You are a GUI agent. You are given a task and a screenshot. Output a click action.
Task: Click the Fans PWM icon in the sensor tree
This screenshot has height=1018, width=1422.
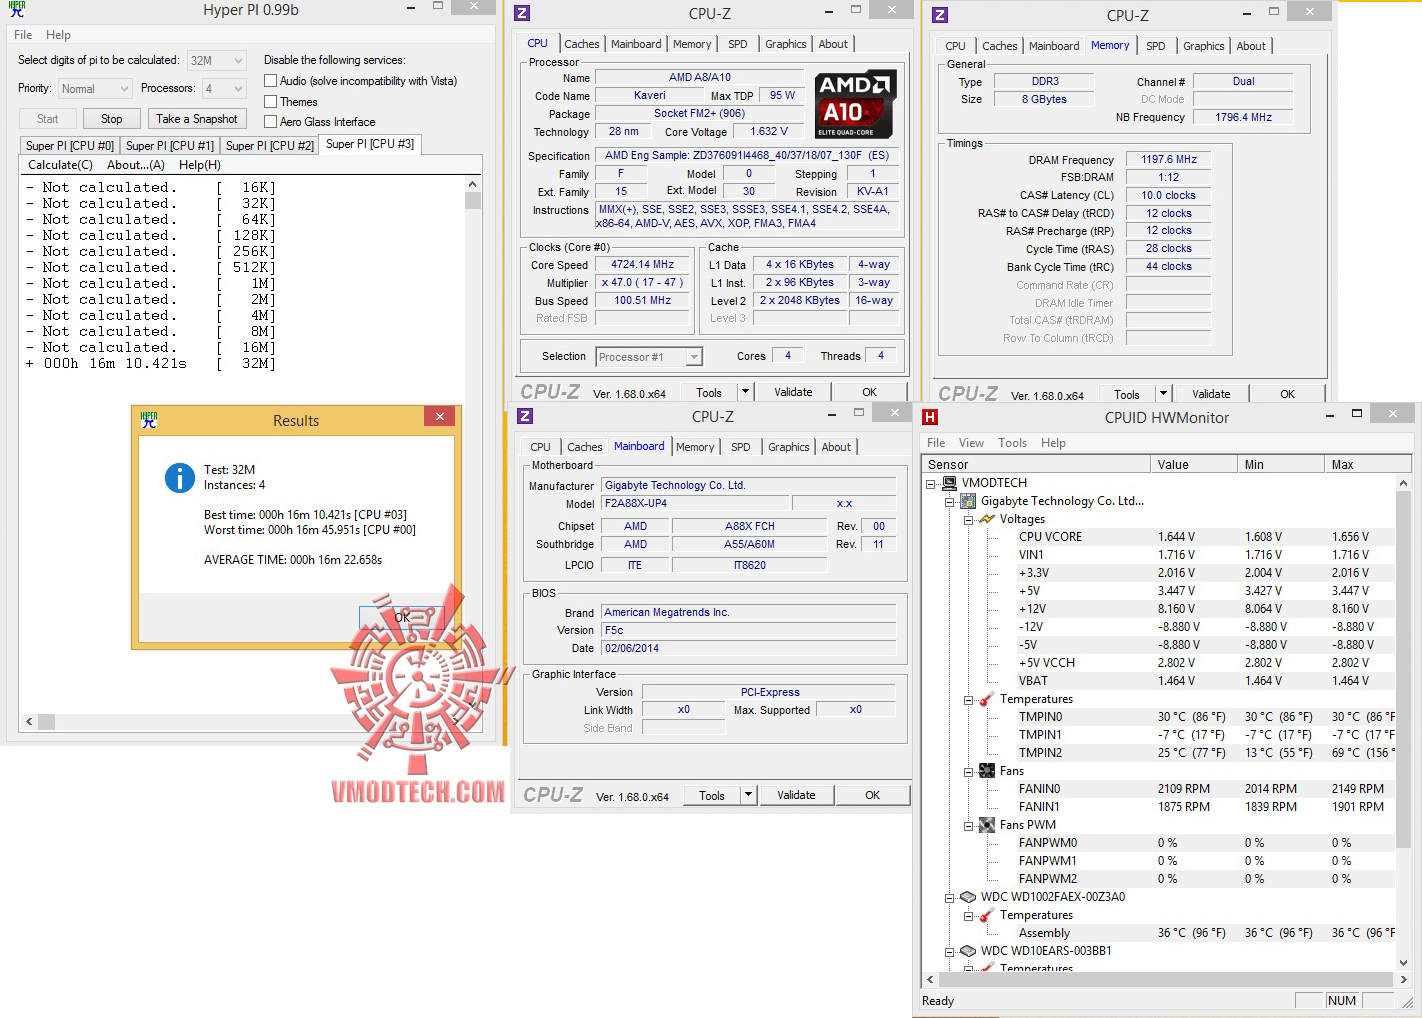tap(987, 825)
